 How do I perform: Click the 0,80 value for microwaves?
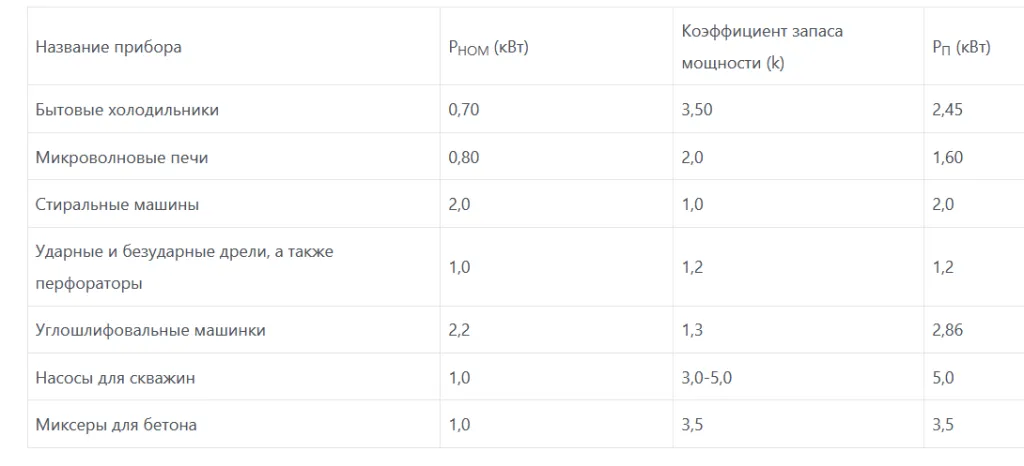click(464, 158)
